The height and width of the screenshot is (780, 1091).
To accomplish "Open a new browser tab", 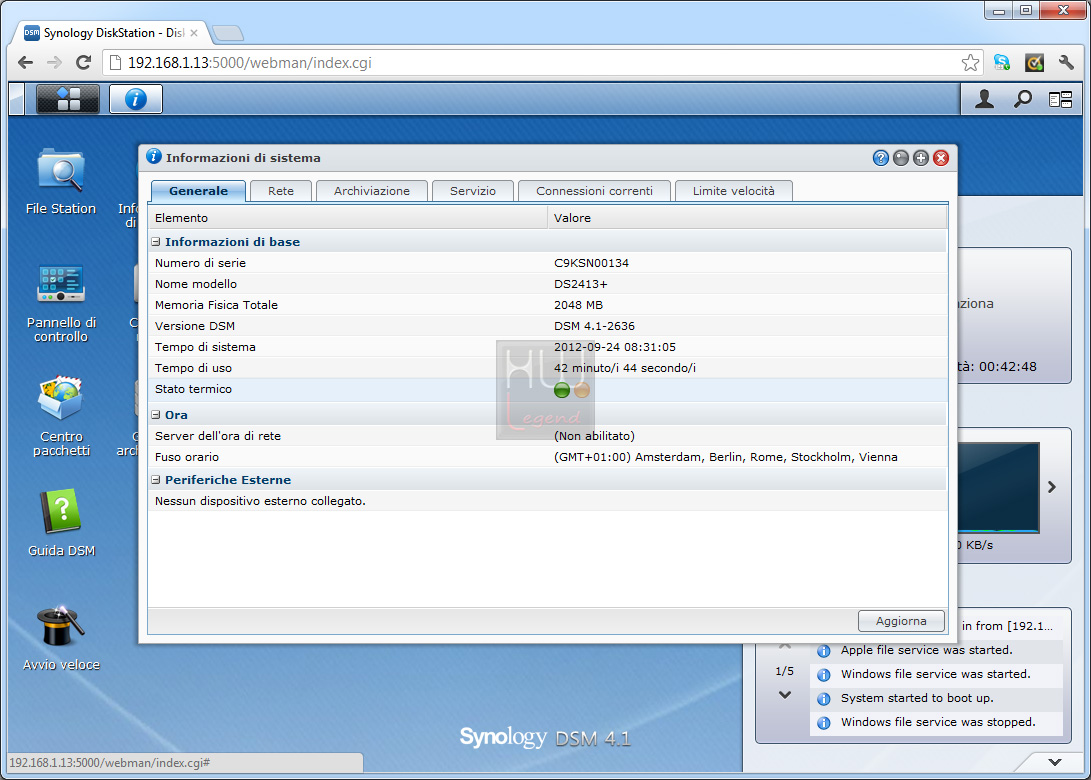I will pyautogui.click(x=228, y=33).
